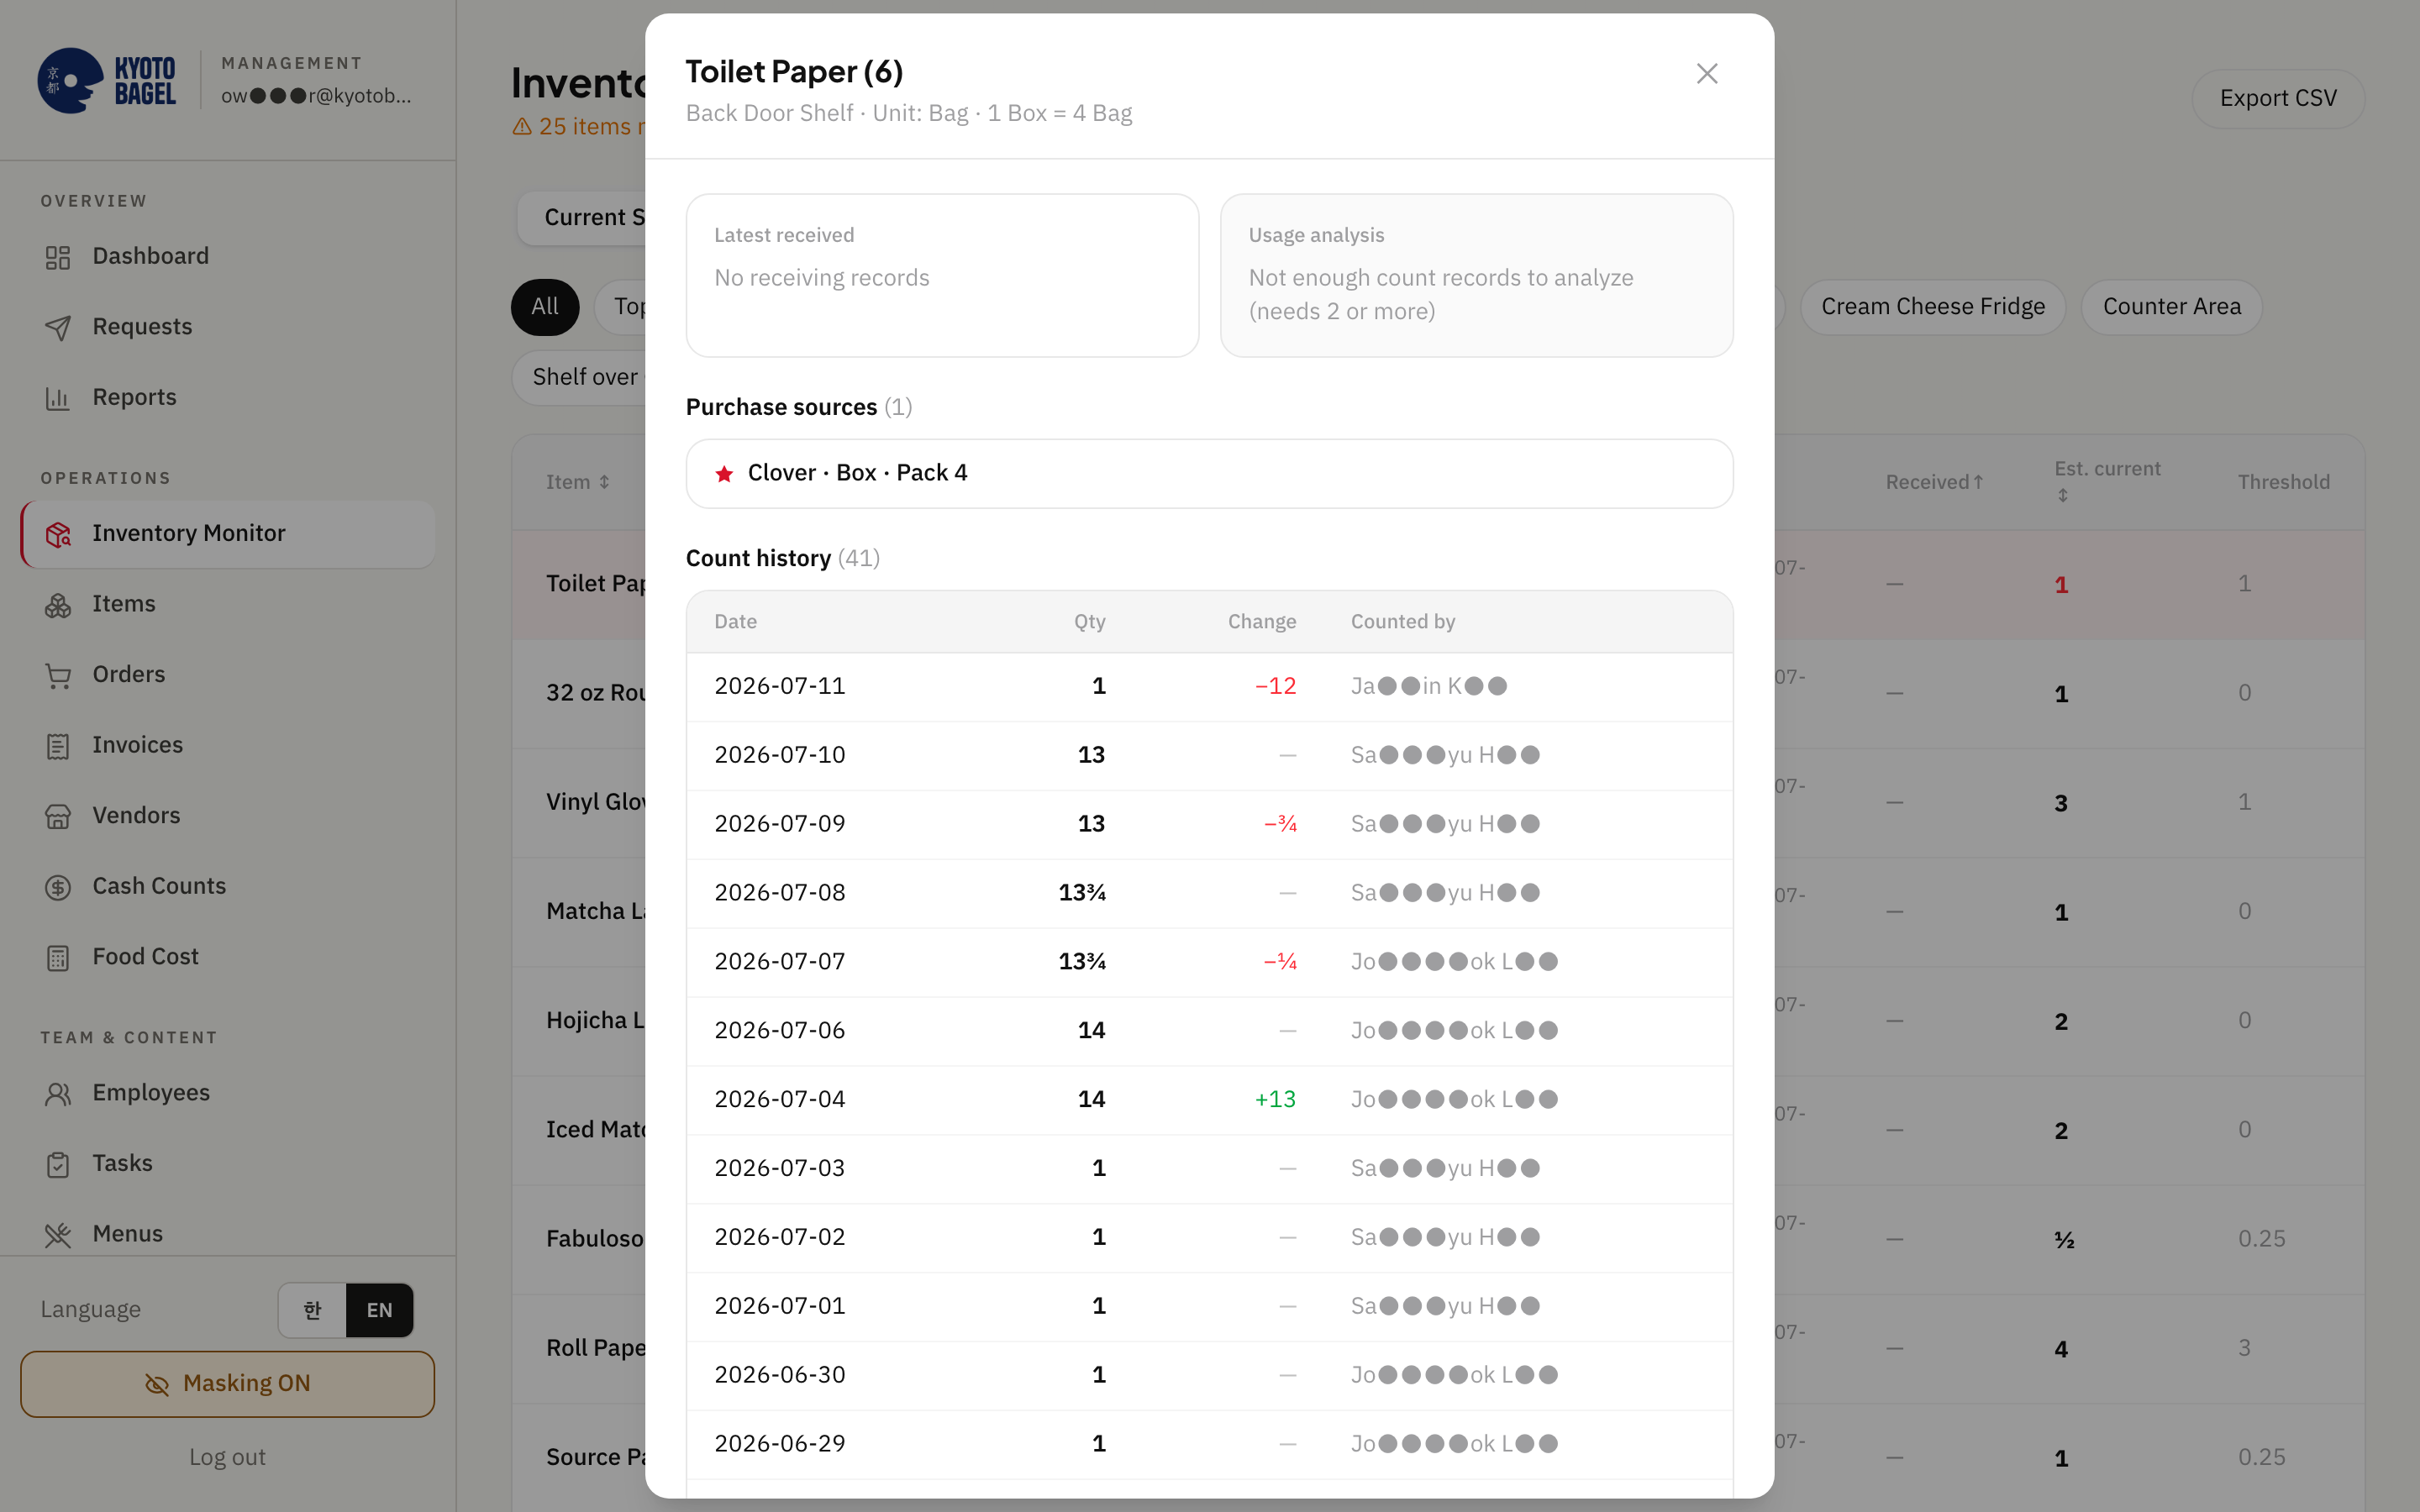The image size is (2420, 1512).
Task: Click the Food Cost calculator icon
Action: (58, 958)
